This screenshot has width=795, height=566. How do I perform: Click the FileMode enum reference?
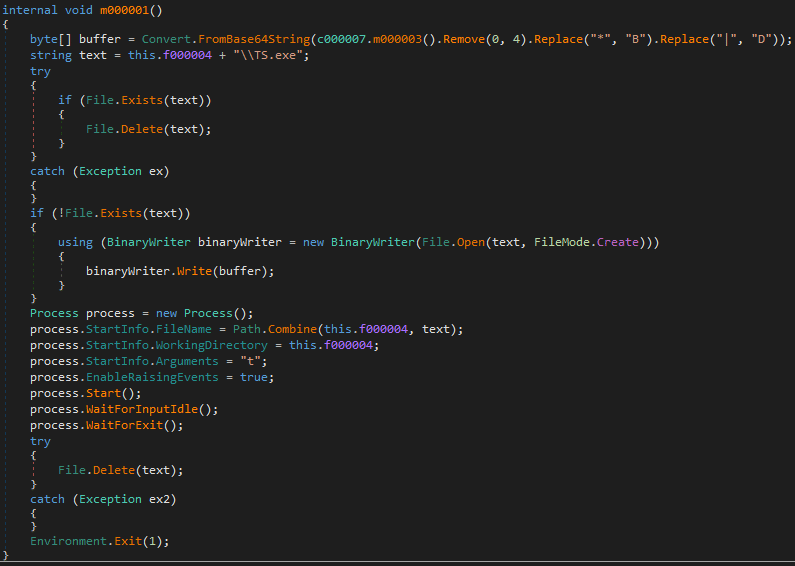coord(562,242)
